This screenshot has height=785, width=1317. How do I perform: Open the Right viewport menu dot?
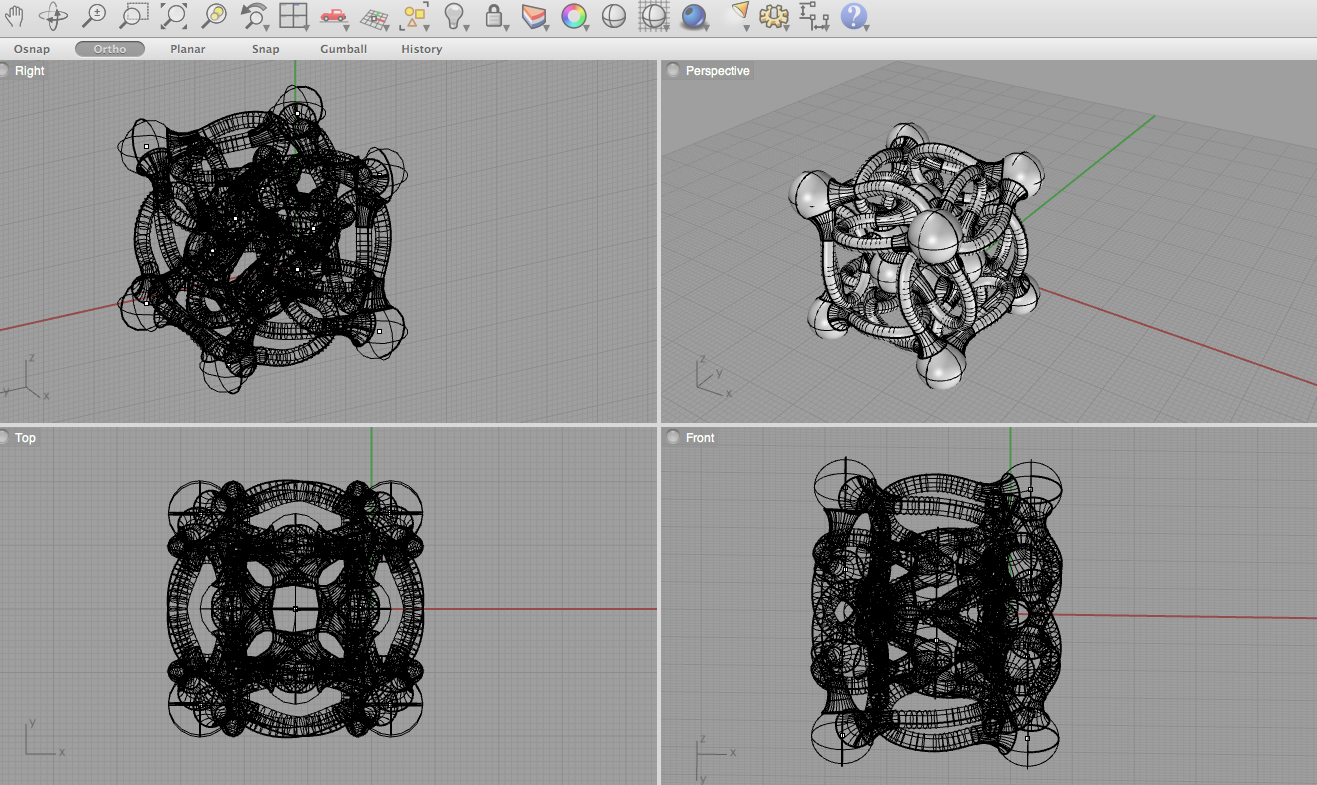[x=6, y=71]
